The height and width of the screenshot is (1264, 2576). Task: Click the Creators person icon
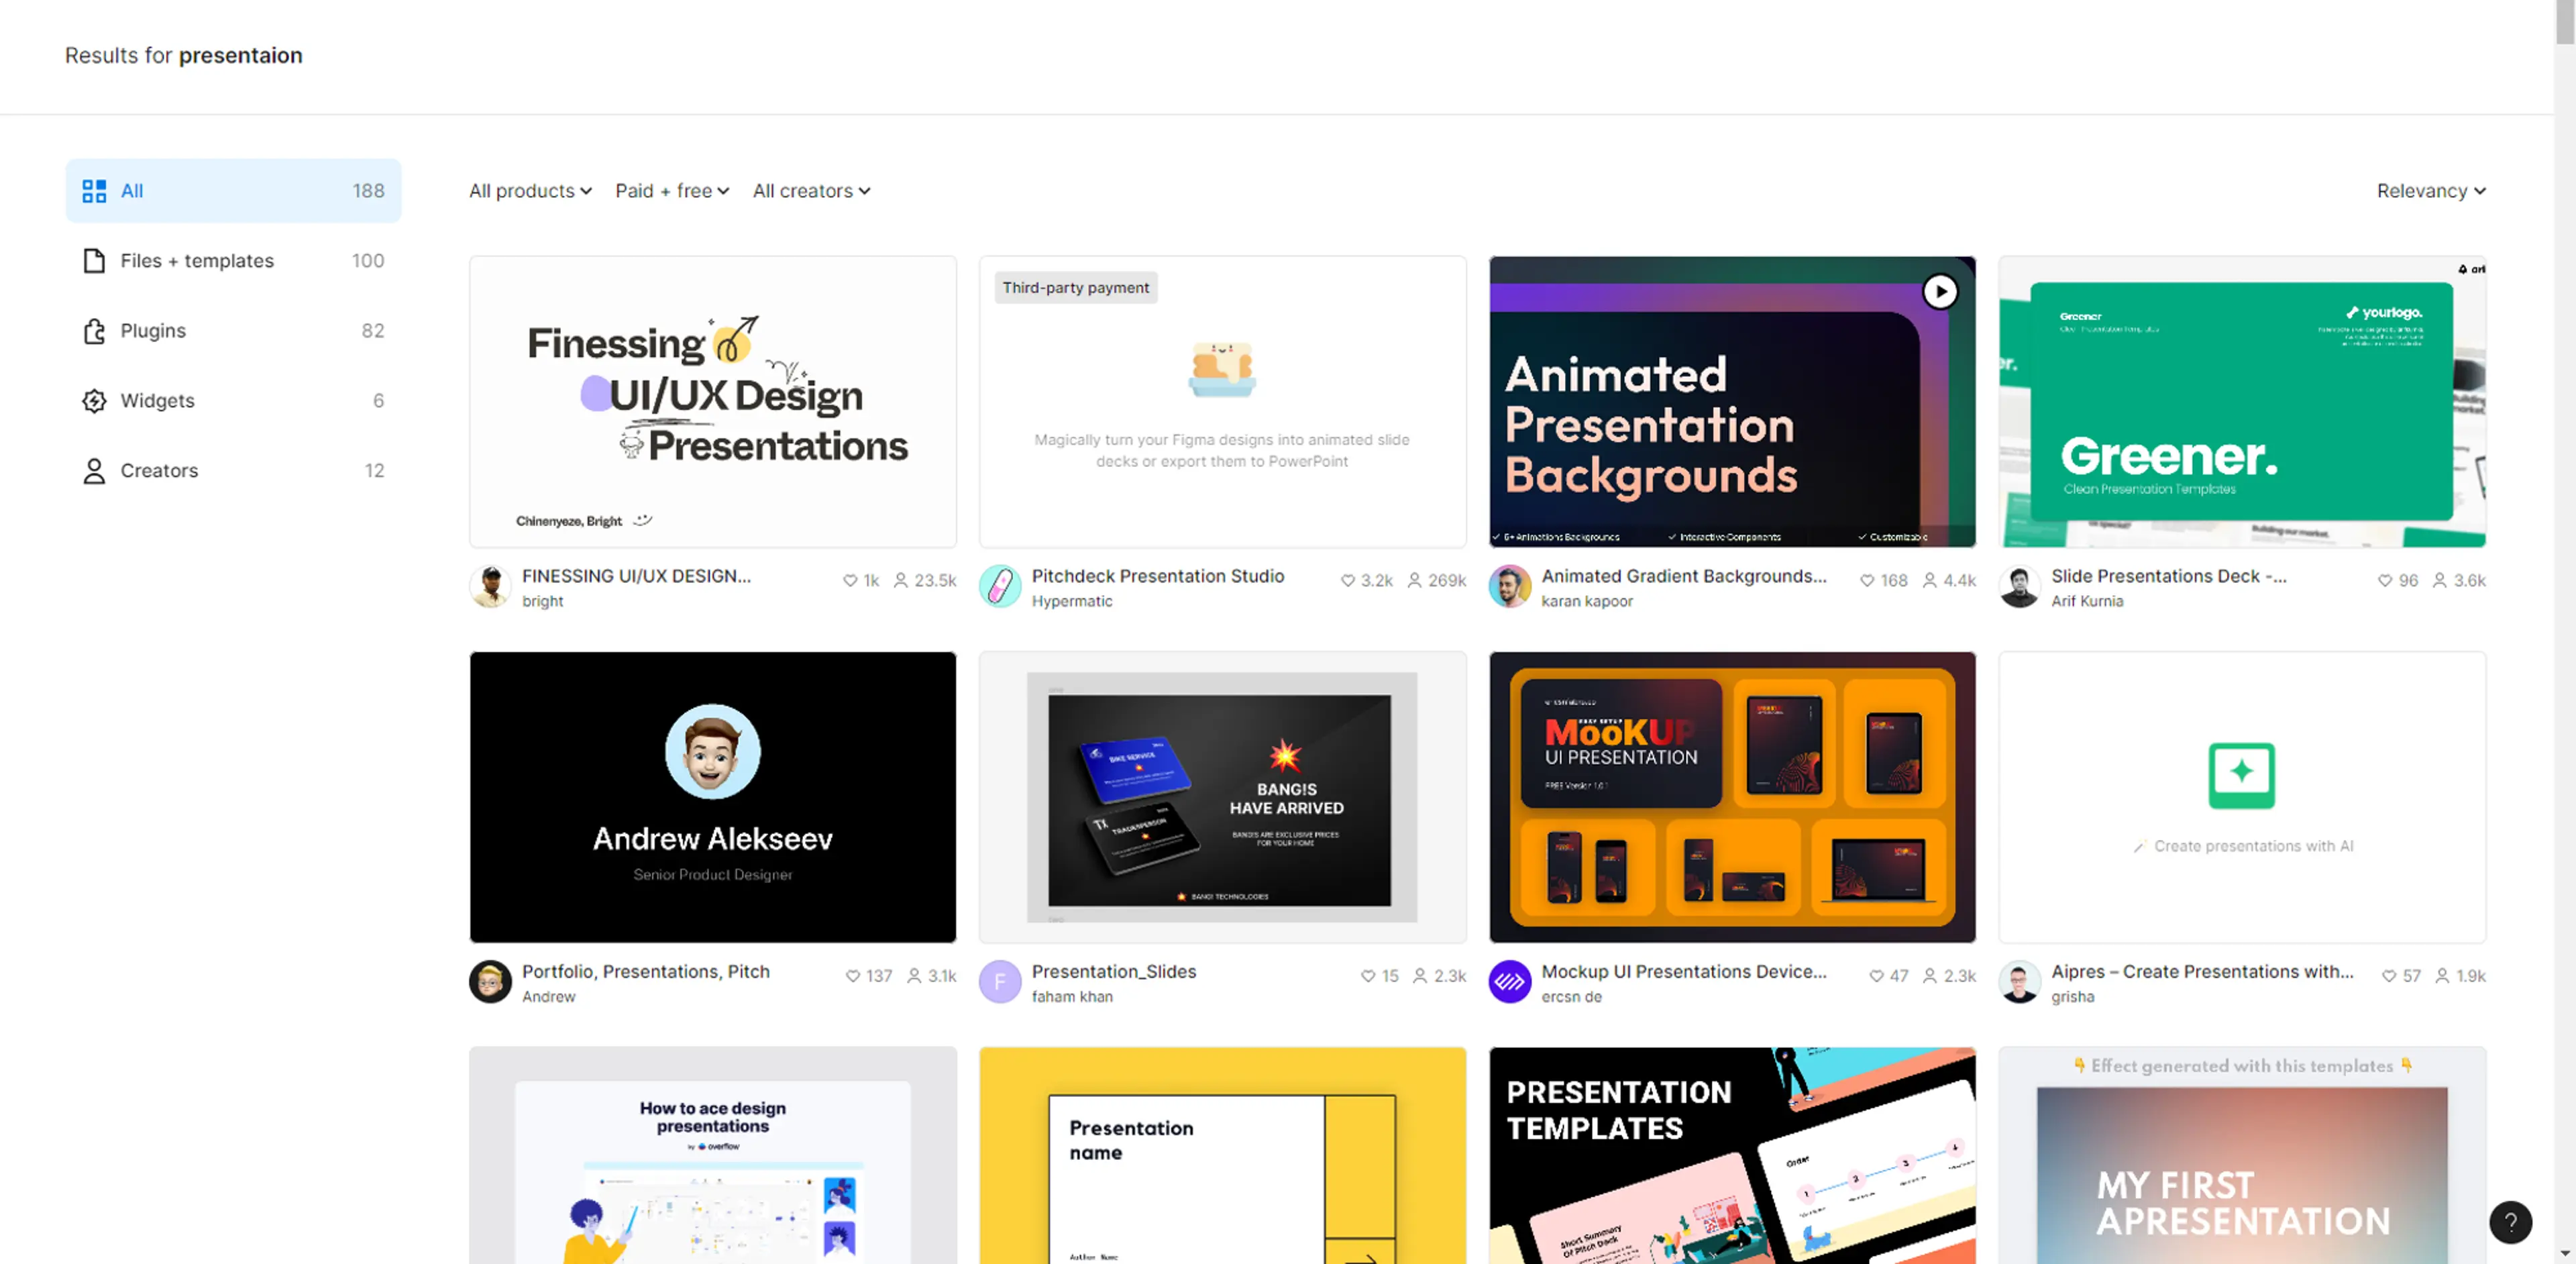coord(94,471)
